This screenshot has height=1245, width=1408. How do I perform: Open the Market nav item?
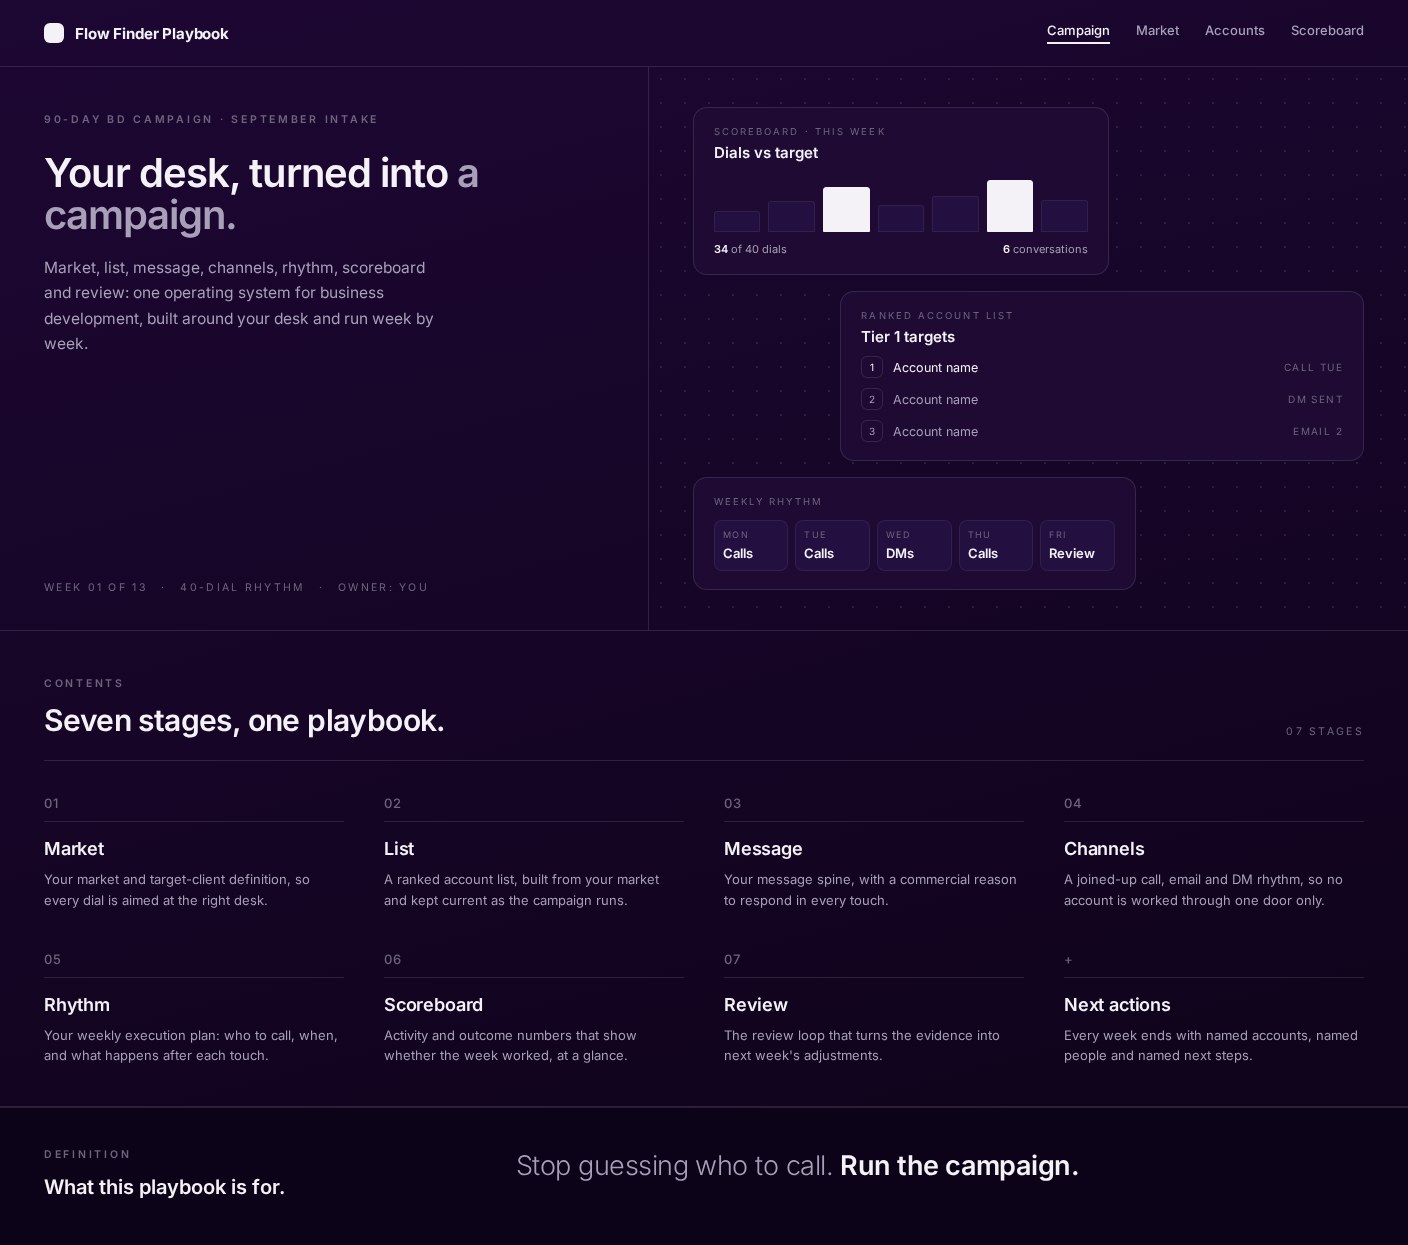(x=1157, y=31)
